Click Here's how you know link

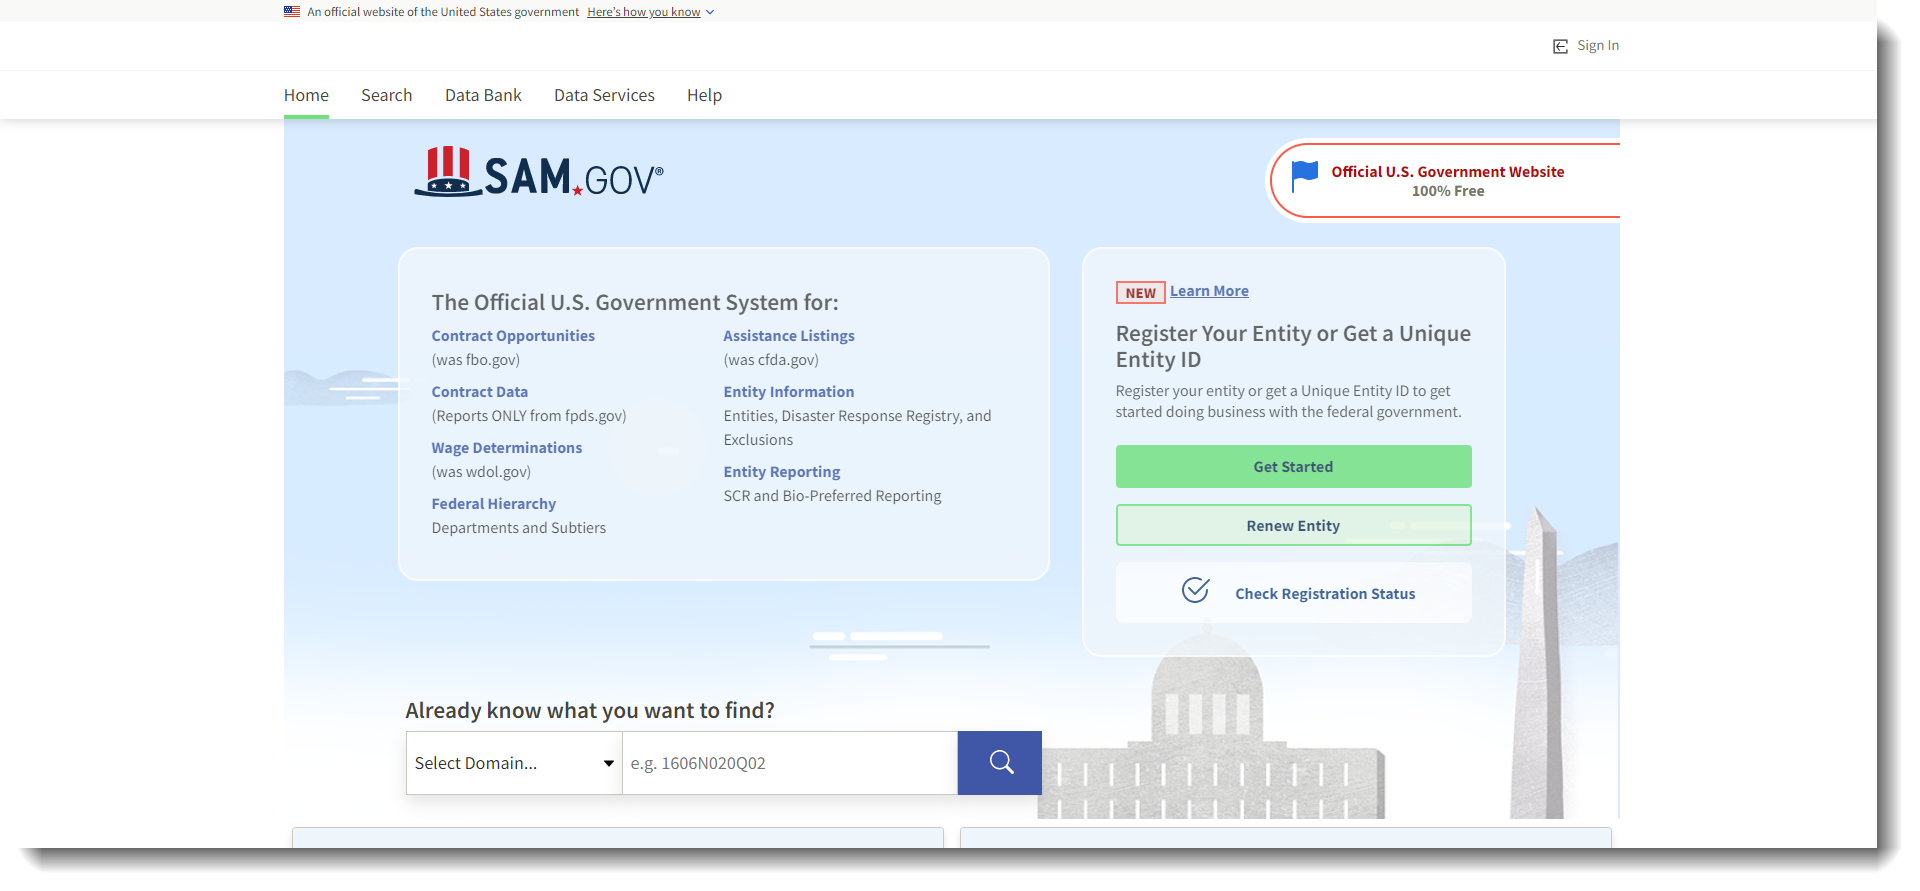tap(644, 12)
